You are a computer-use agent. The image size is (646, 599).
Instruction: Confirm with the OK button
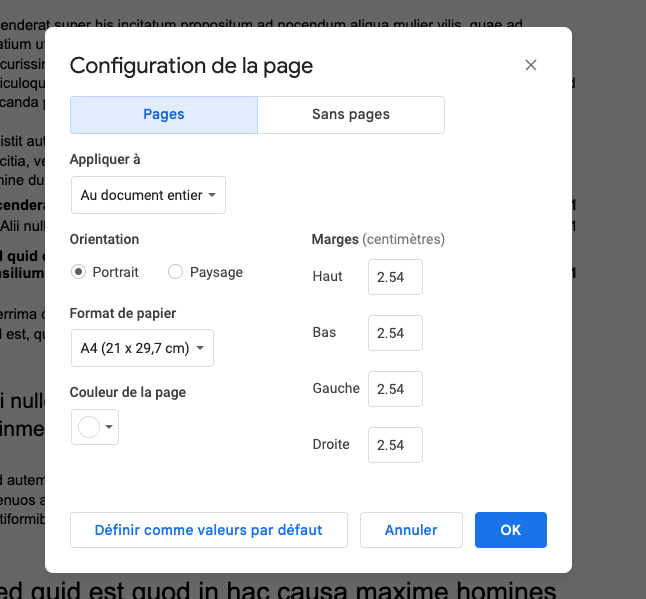511,530
